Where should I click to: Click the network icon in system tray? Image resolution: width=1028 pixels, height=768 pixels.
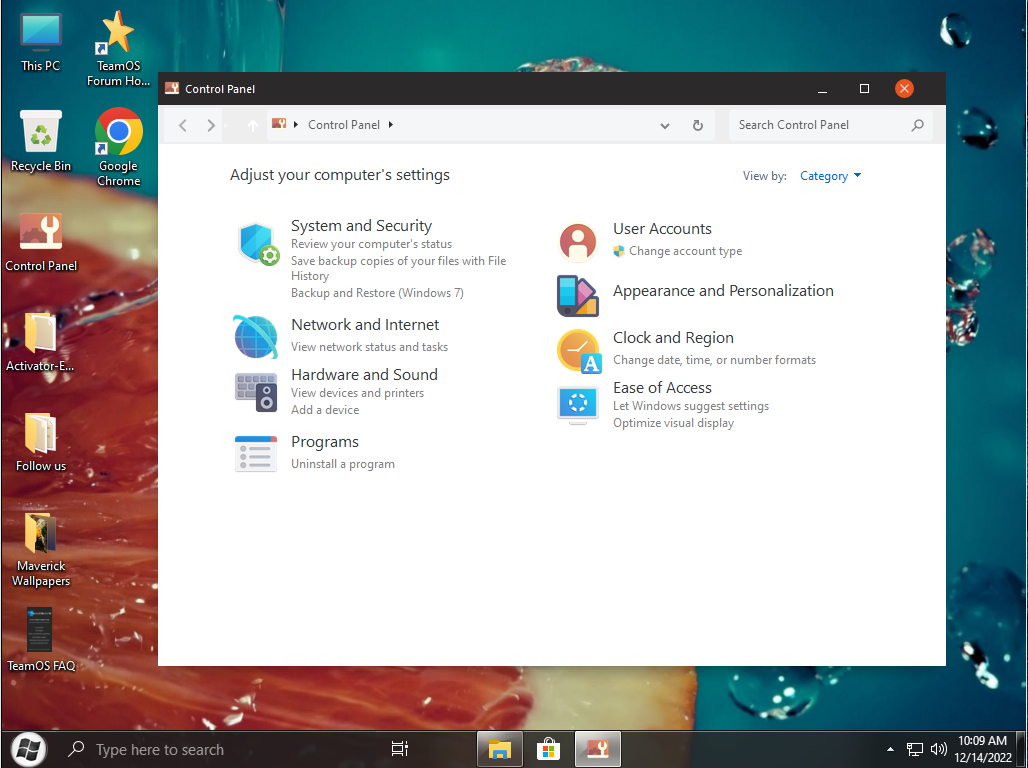click(x=915, y=749)
